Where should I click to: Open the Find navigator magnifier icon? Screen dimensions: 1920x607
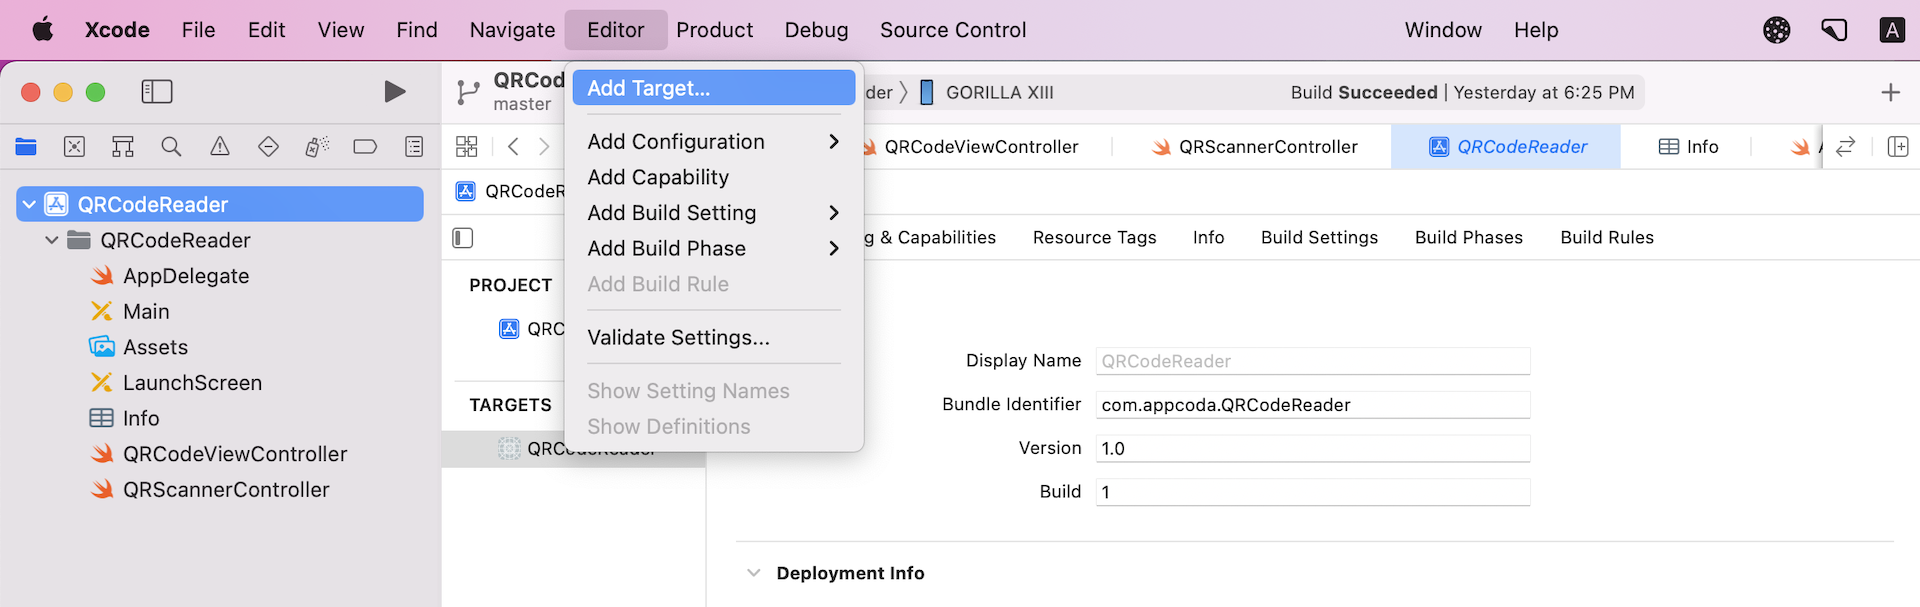(x=171, y=147)
